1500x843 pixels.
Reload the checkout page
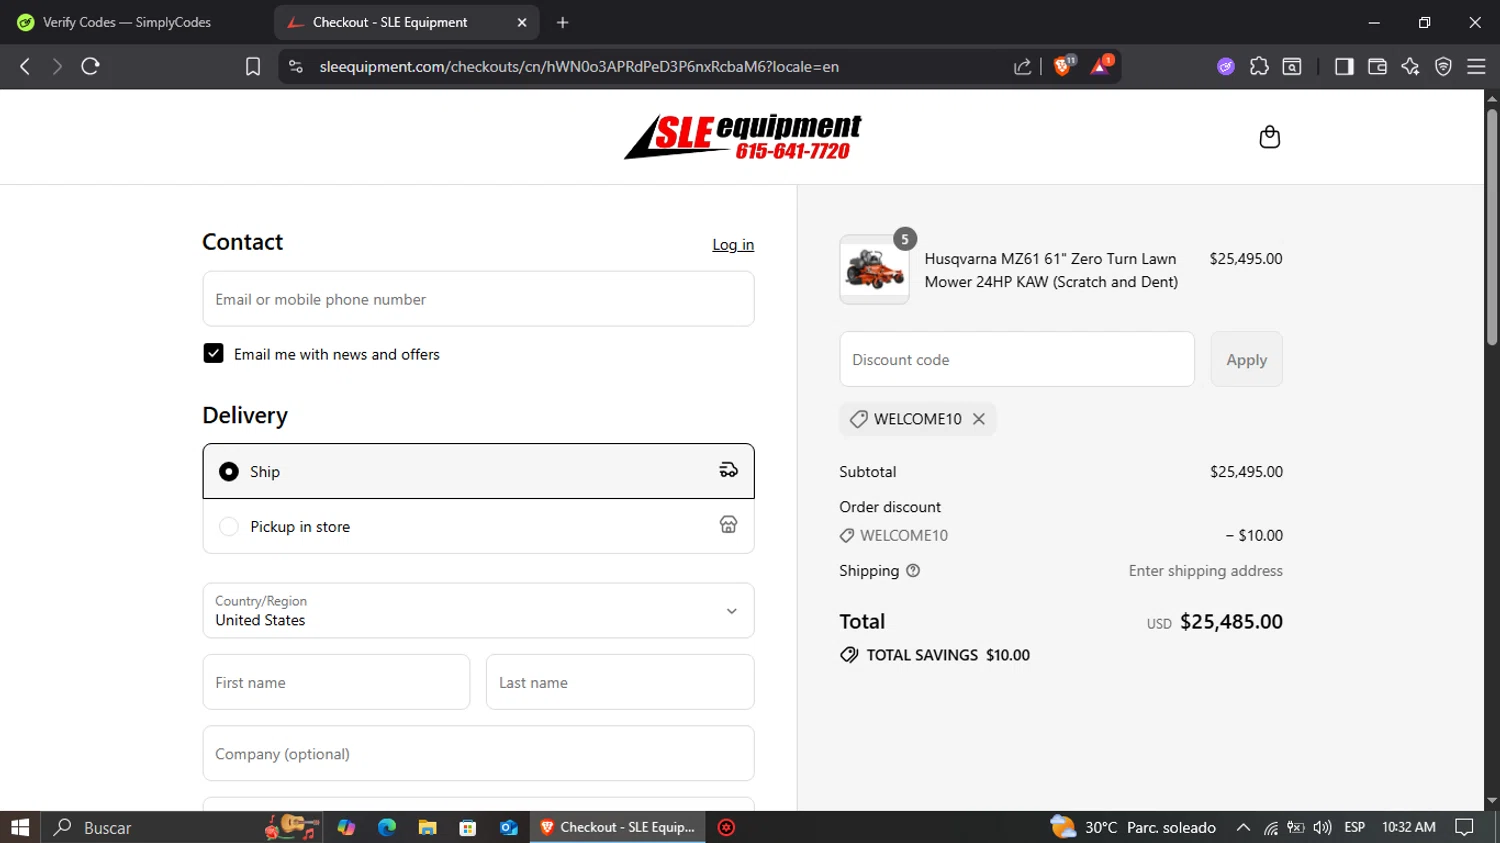pyautogui.click(x=91, y=66)
